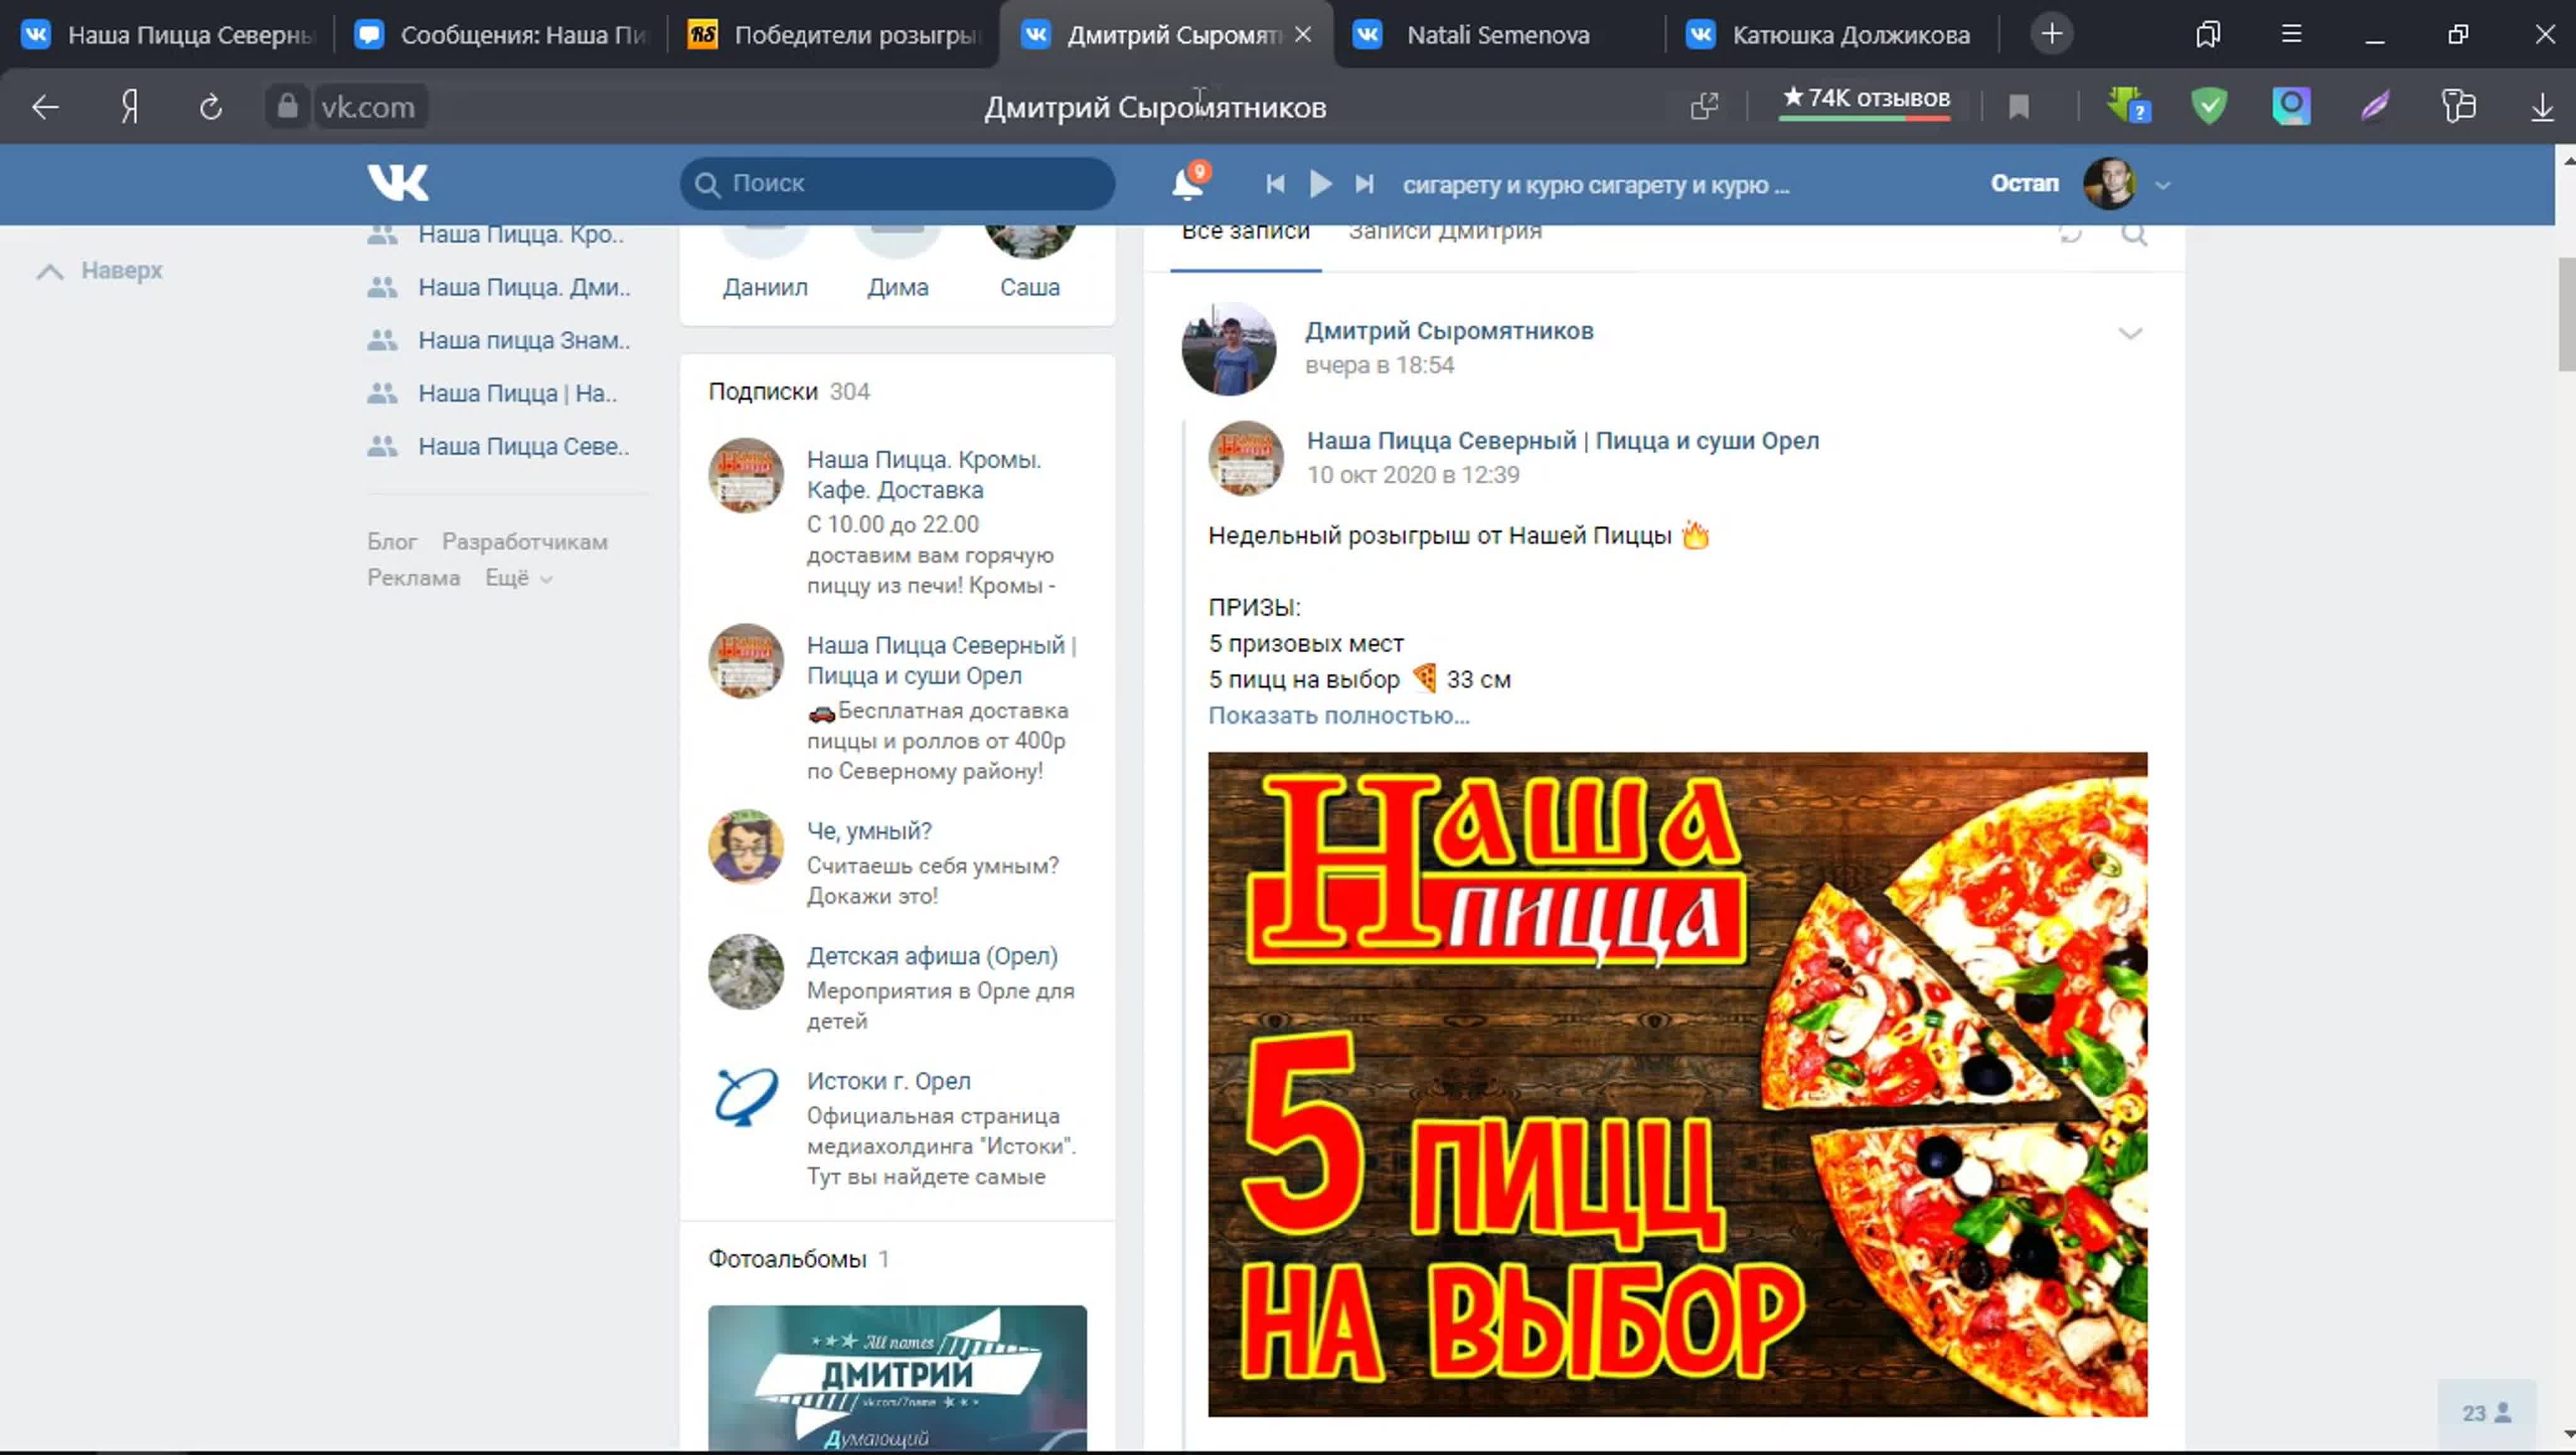Open Че, умный? community
This screenshot has width=2576, height=1455.
[869, 831]
